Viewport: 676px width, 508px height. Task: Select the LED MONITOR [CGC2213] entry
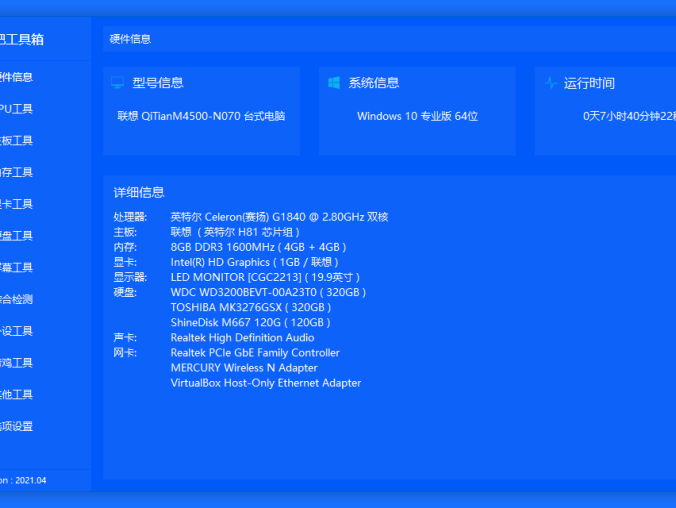tap(266, 277)
